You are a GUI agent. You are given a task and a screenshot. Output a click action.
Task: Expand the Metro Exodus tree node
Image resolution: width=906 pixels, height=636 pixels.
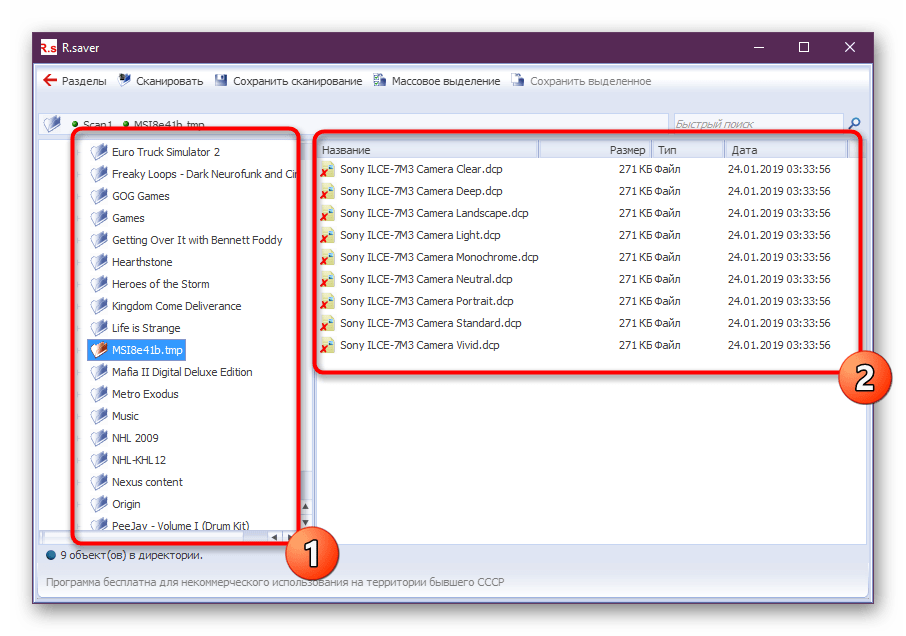coord(79,396)
